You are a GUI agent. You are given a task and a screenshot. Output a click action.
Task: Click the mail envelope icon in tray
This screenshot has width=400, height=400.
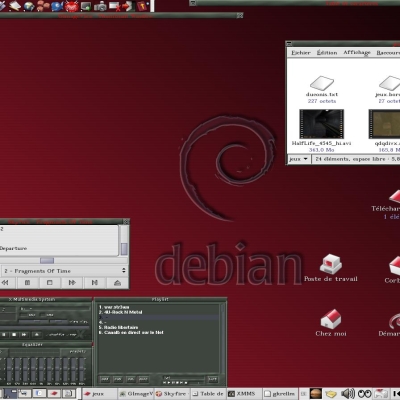tap(381, 394)
